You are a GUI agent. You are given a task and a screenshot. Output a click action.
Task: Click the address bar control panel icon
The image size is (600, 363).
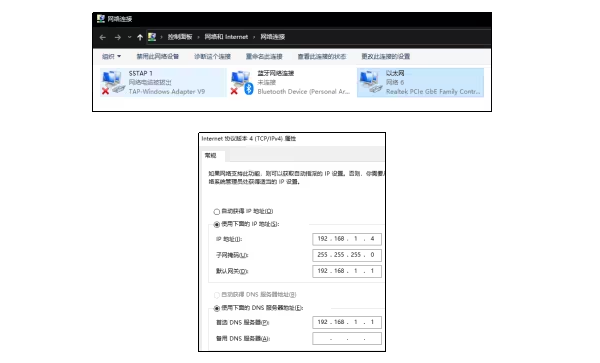(152, 37)
